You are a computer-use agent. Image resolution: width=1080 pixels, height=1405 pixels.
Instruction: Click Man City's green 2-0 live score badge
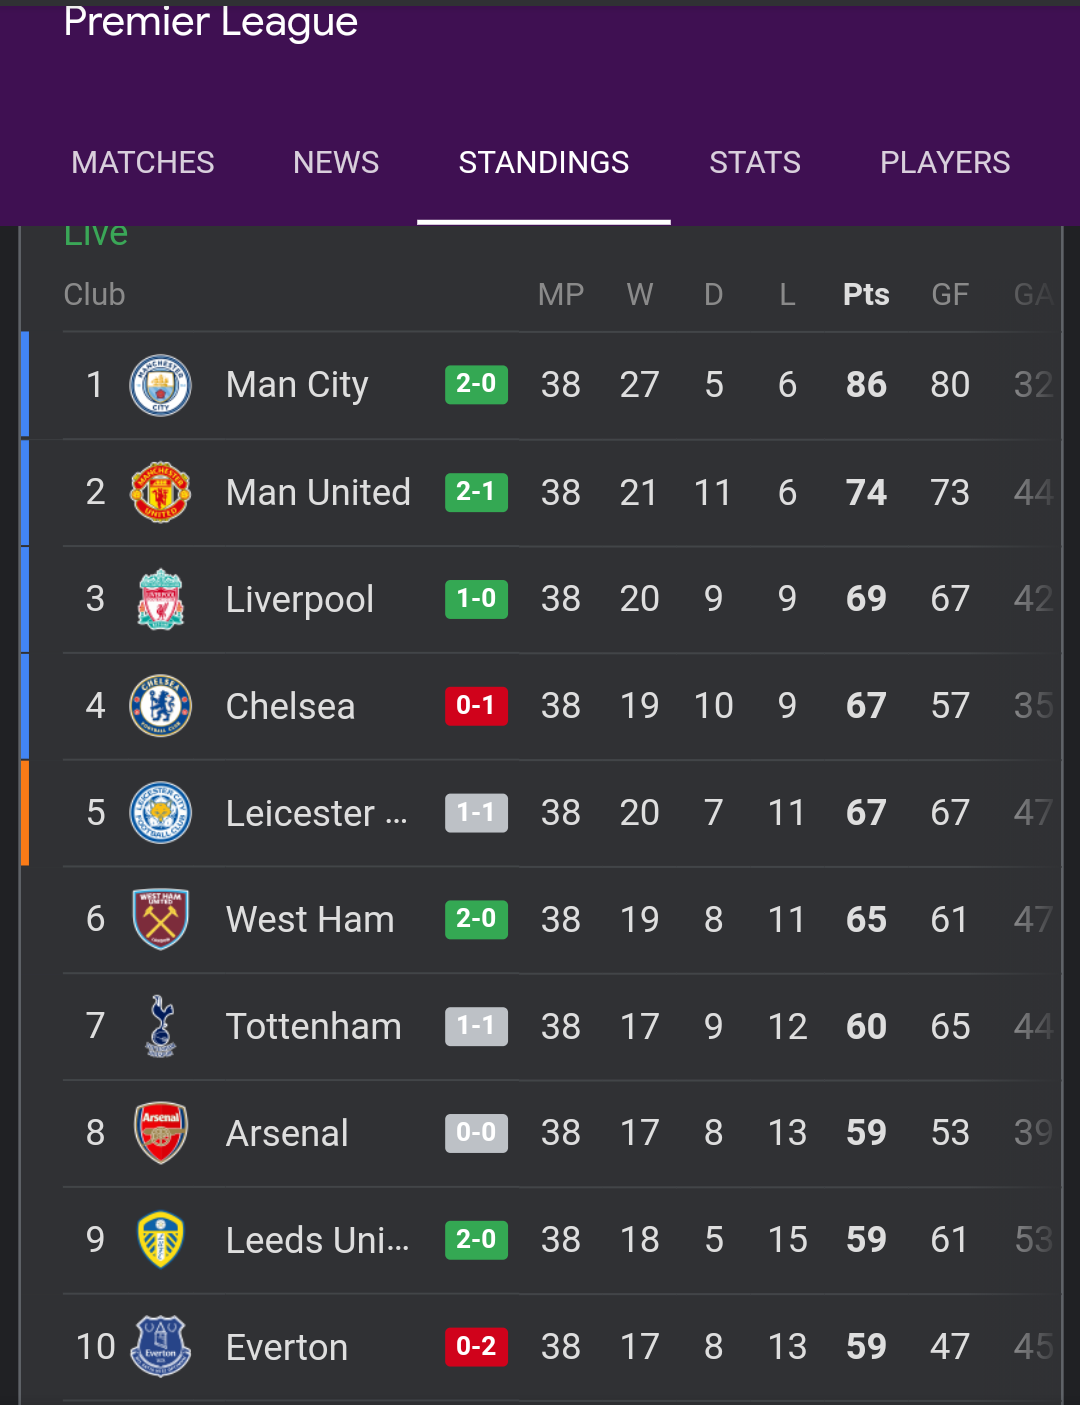click(x=476, y=384)
